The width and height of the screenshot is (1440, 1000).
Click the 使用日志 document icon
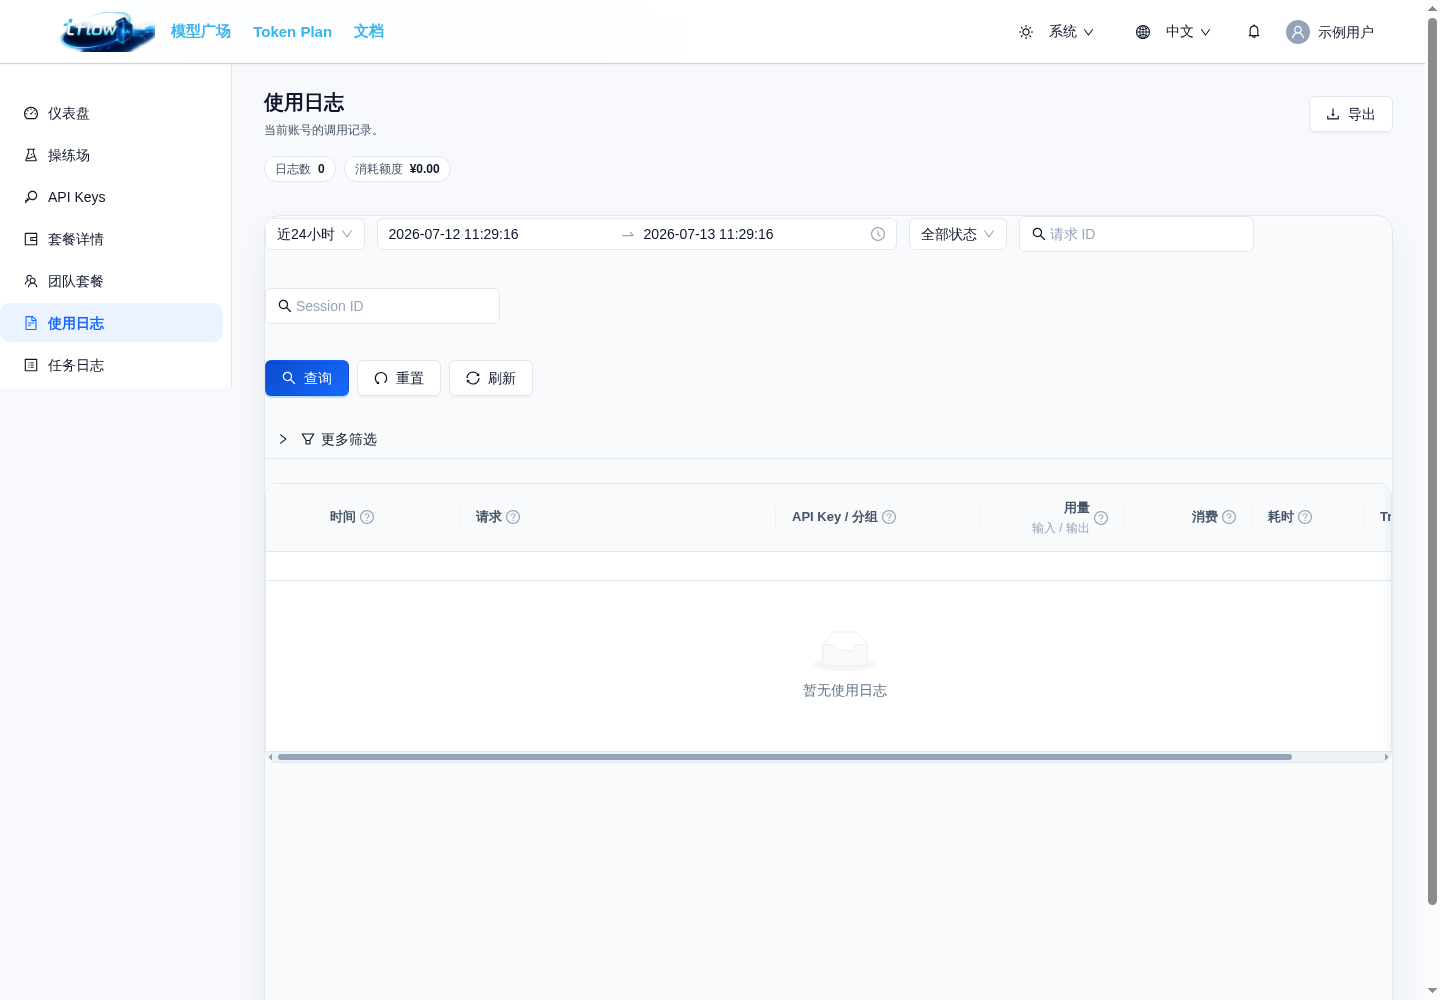point(31,323)
